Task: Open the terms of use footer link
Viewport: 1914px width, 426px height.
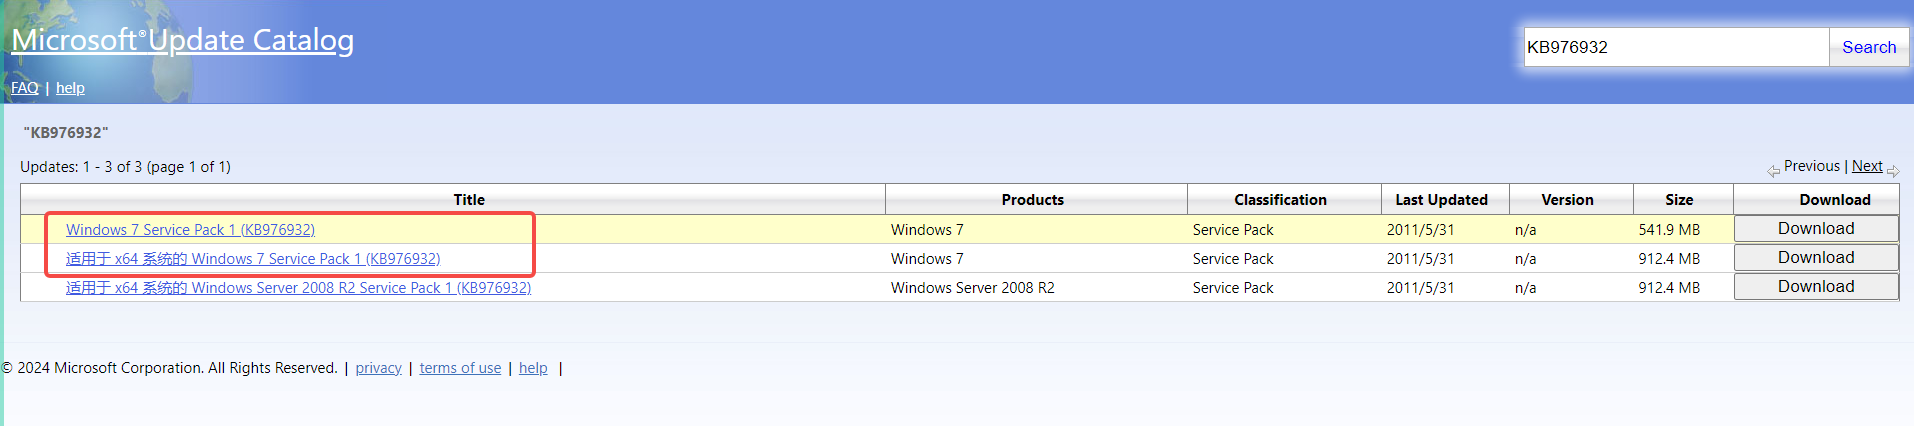Action: click(x=460, y=368)
